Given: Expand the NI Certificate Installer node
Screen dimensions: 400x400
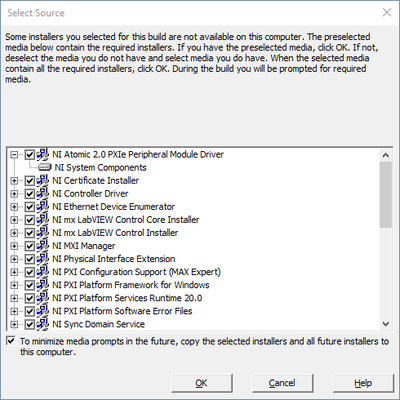Looking at the screenshot, I should [14, 181].
